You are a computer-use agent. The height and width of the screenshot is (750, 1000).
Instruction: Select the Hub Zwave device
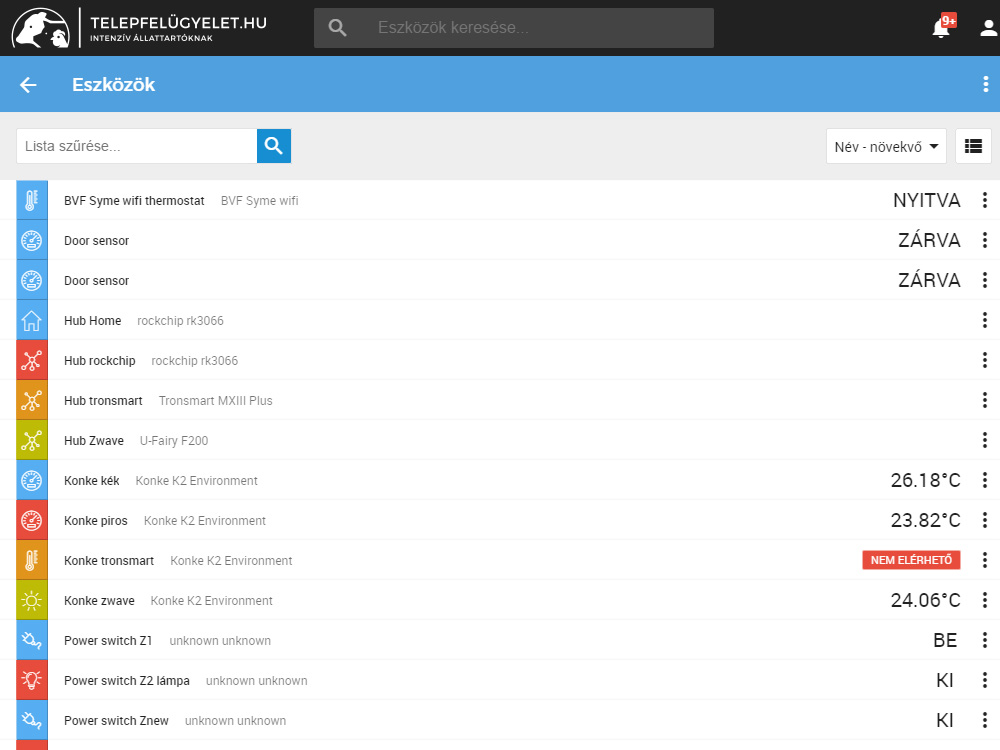click(94, 441)
